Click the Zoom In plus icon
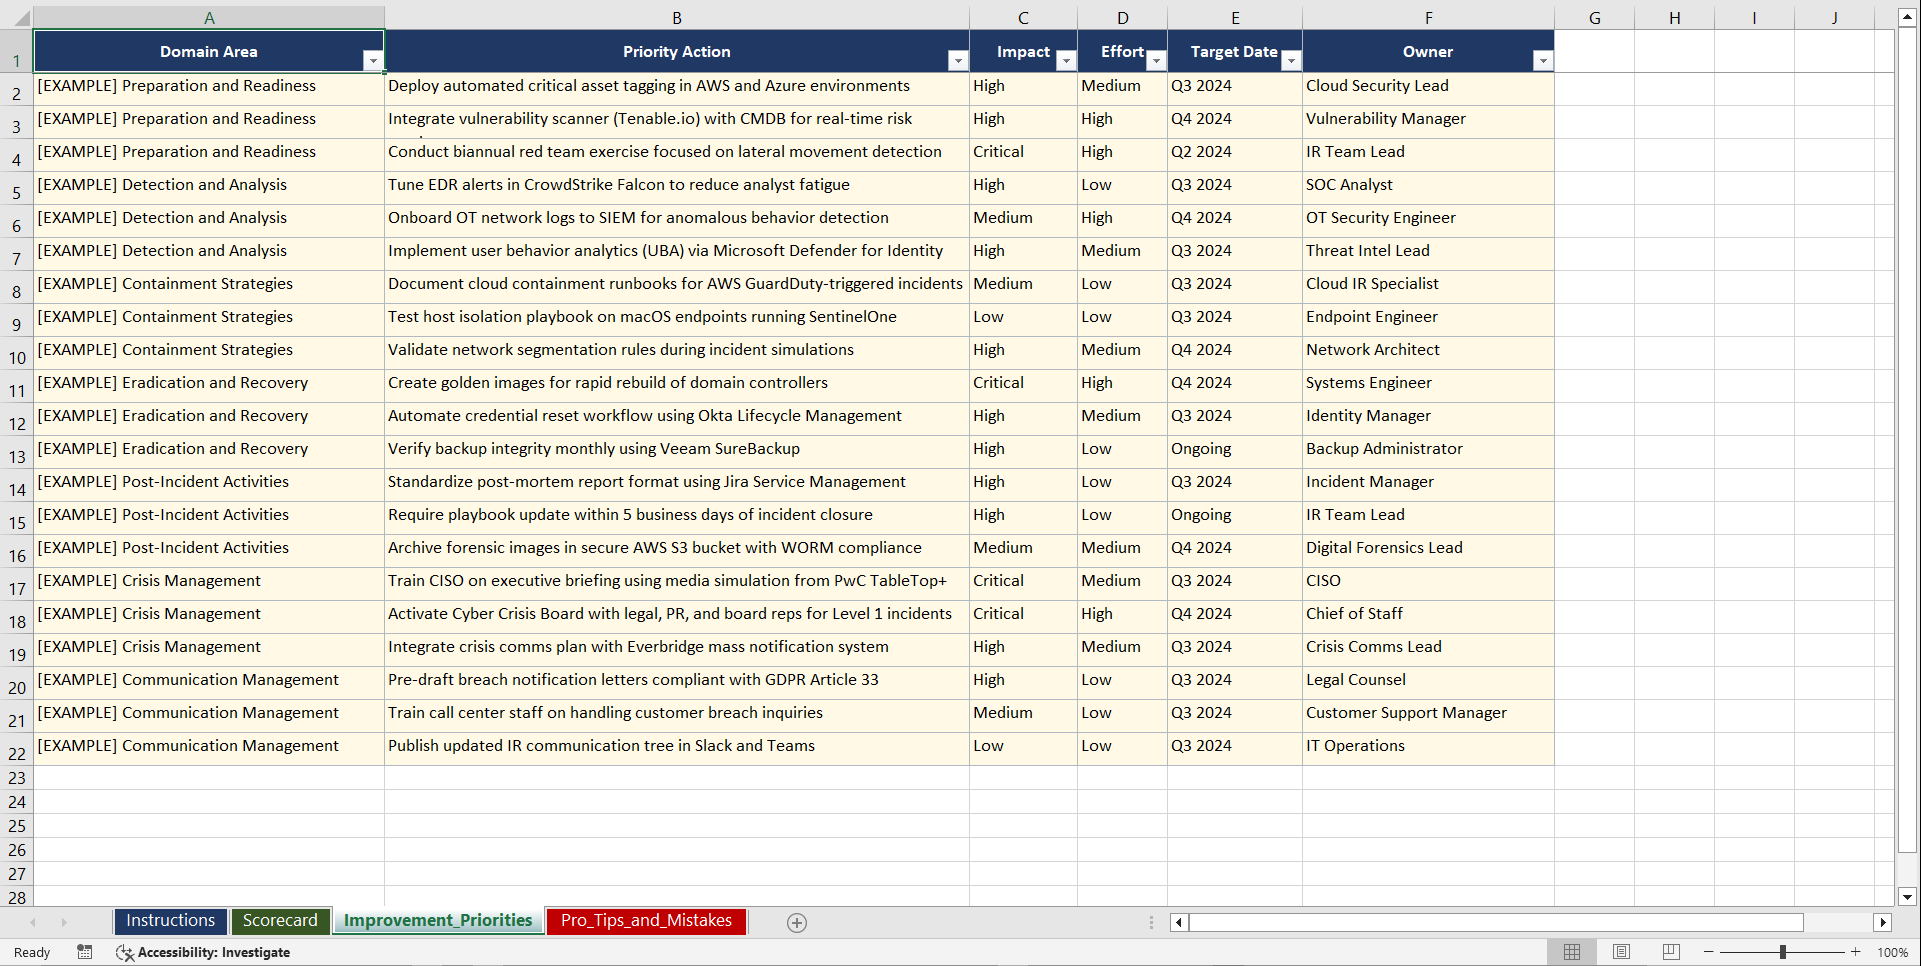This screenshot has height=966, width=1921. [1855, 952]
